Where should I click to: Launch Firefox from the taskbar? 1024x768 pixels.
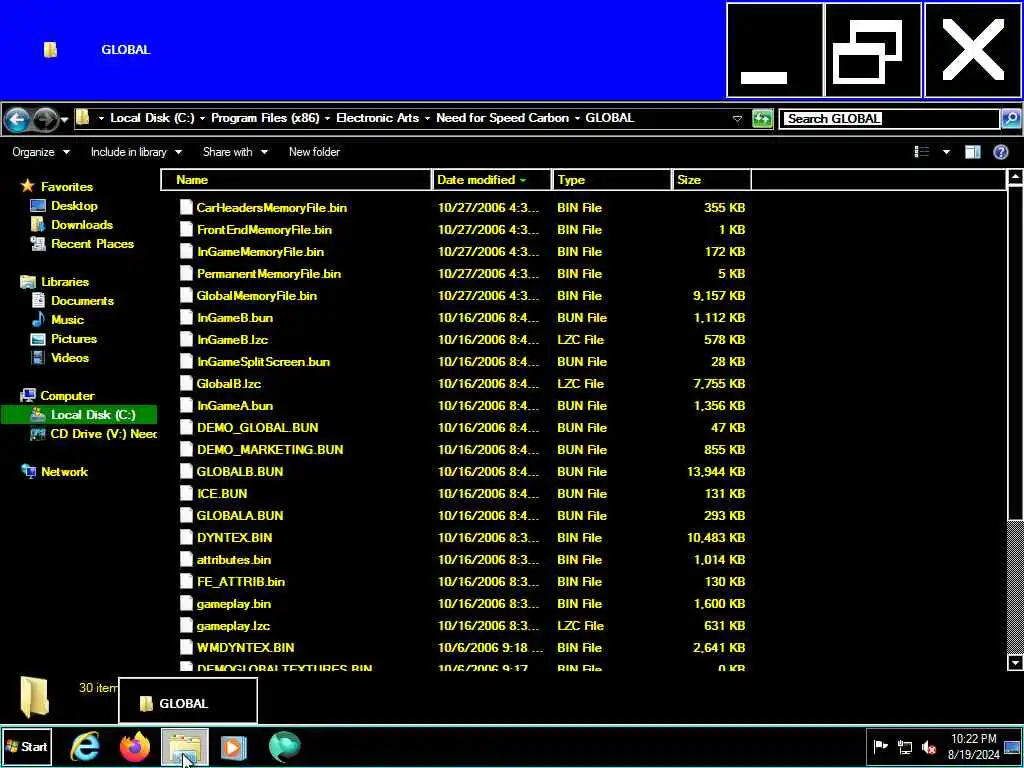click(135, 746)
